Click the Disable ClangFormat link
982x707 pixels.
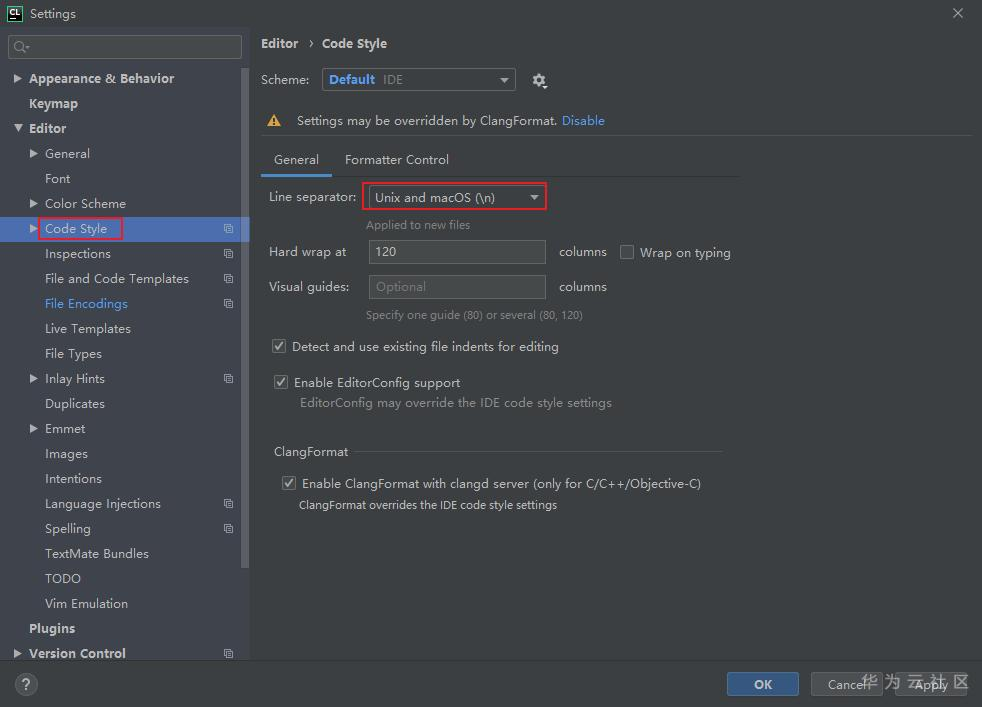tap(583, 121)
